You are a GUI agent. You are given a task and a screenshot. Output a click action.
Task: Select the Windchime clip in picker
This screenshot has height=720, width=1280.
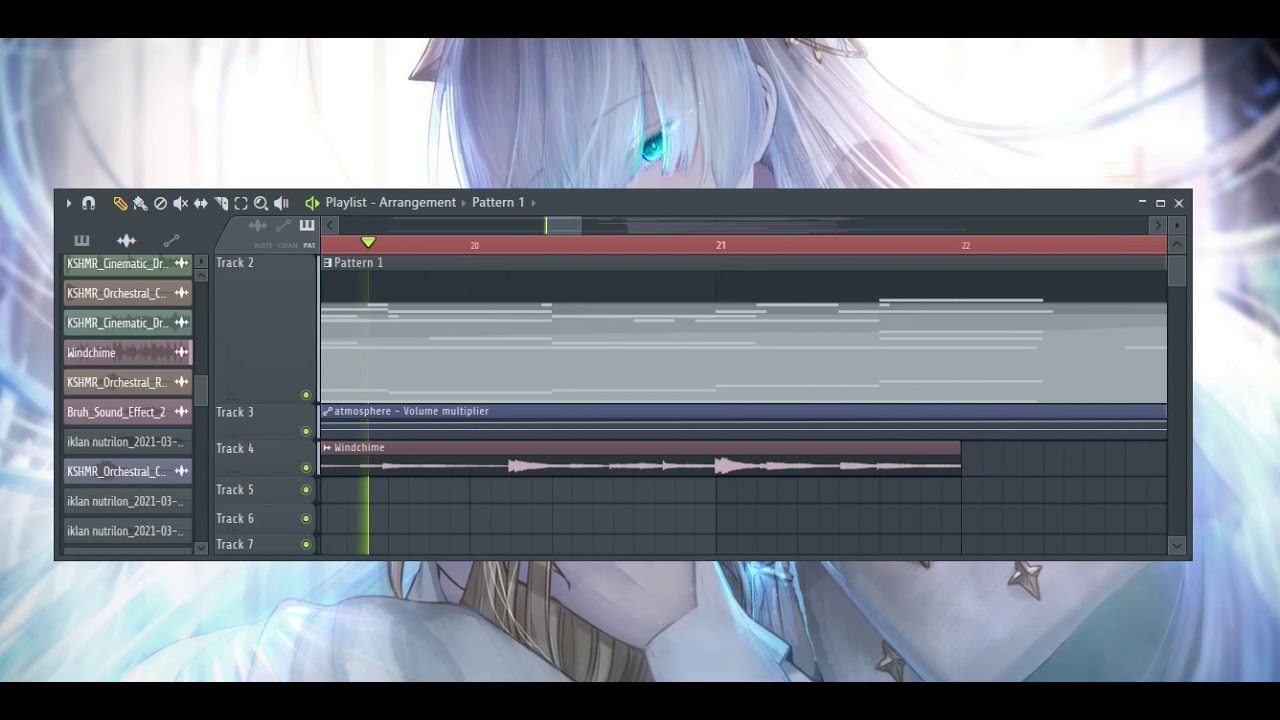(x=127, y=353)
